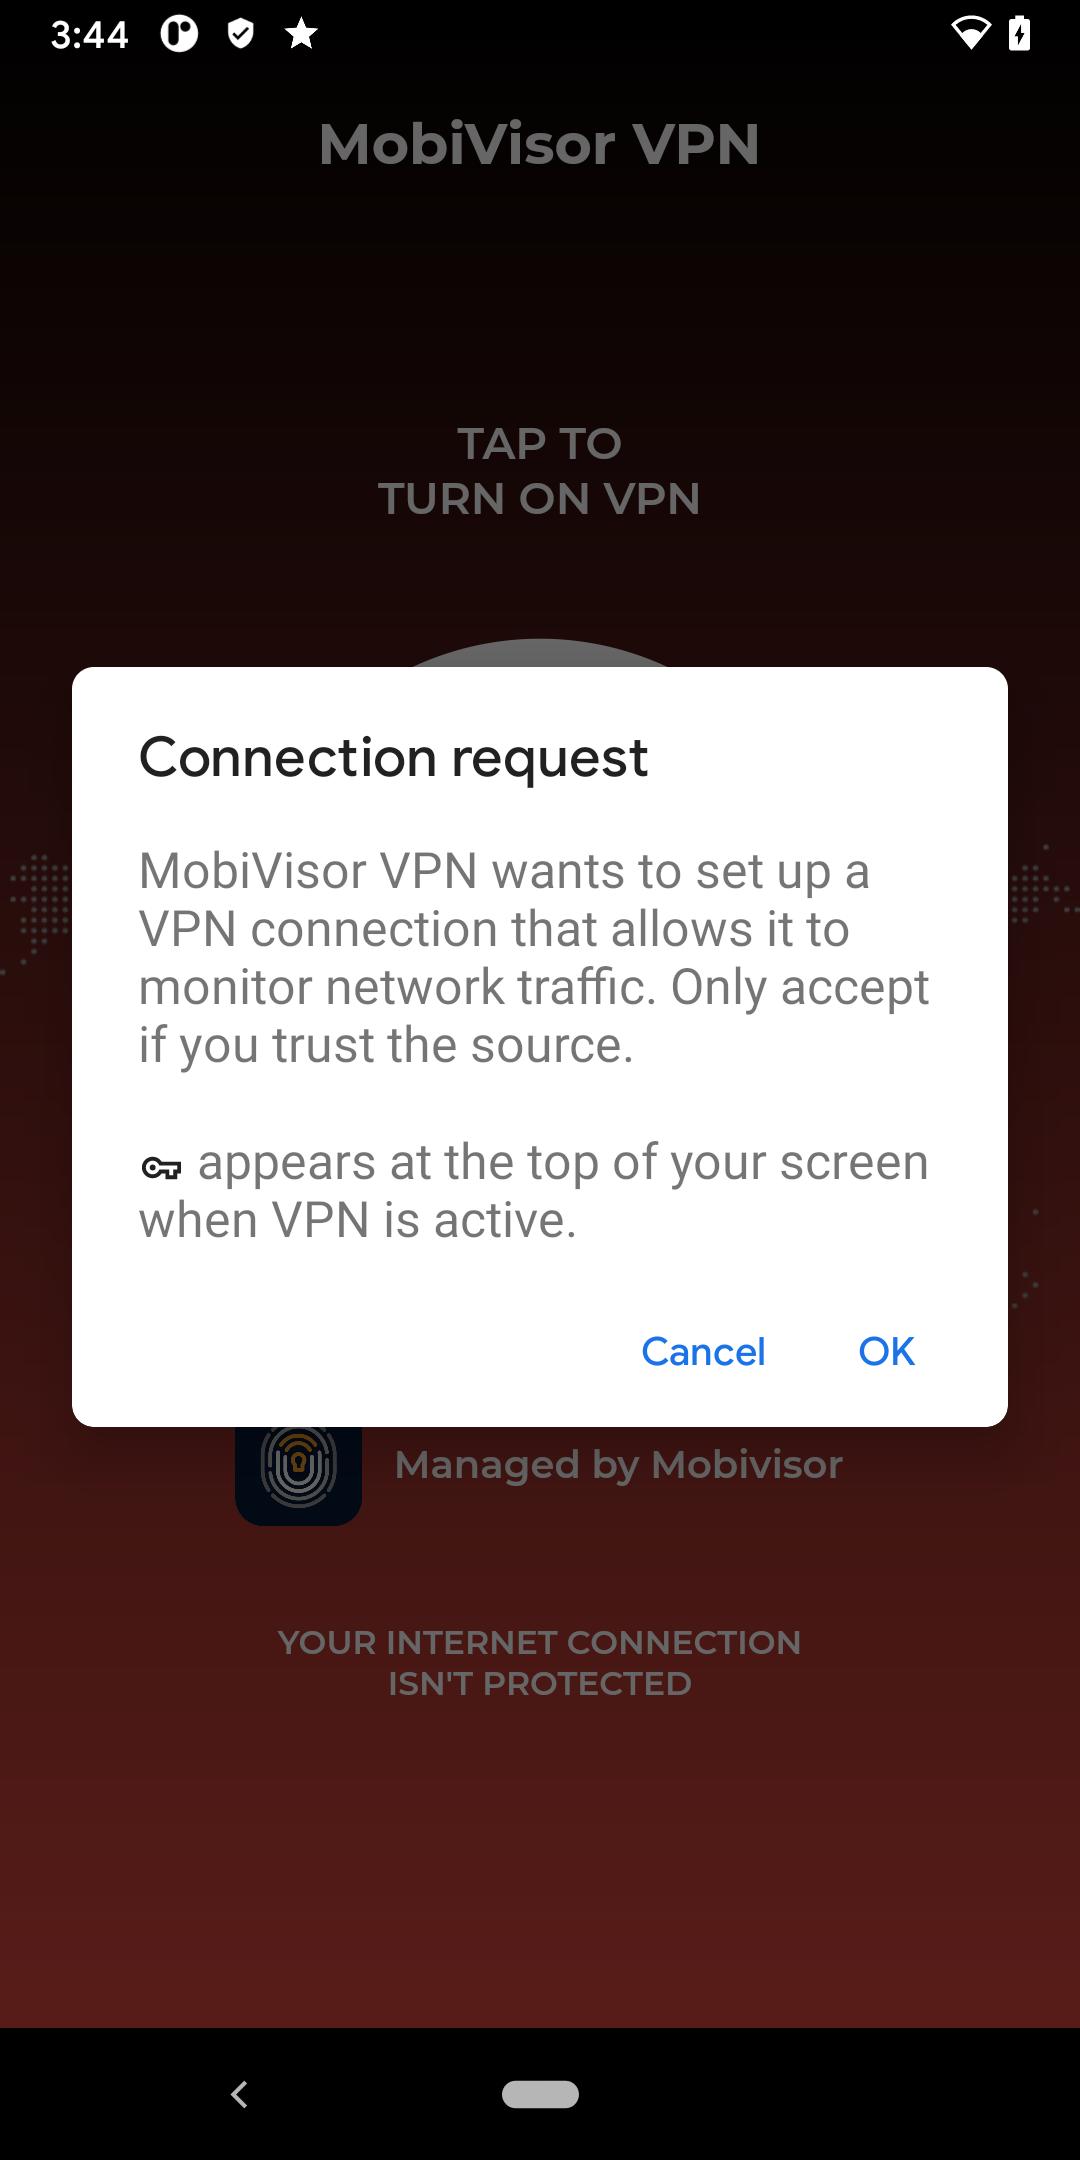
Task: Tap the Managed by Mobivisor label
Action: [618, 1465]
